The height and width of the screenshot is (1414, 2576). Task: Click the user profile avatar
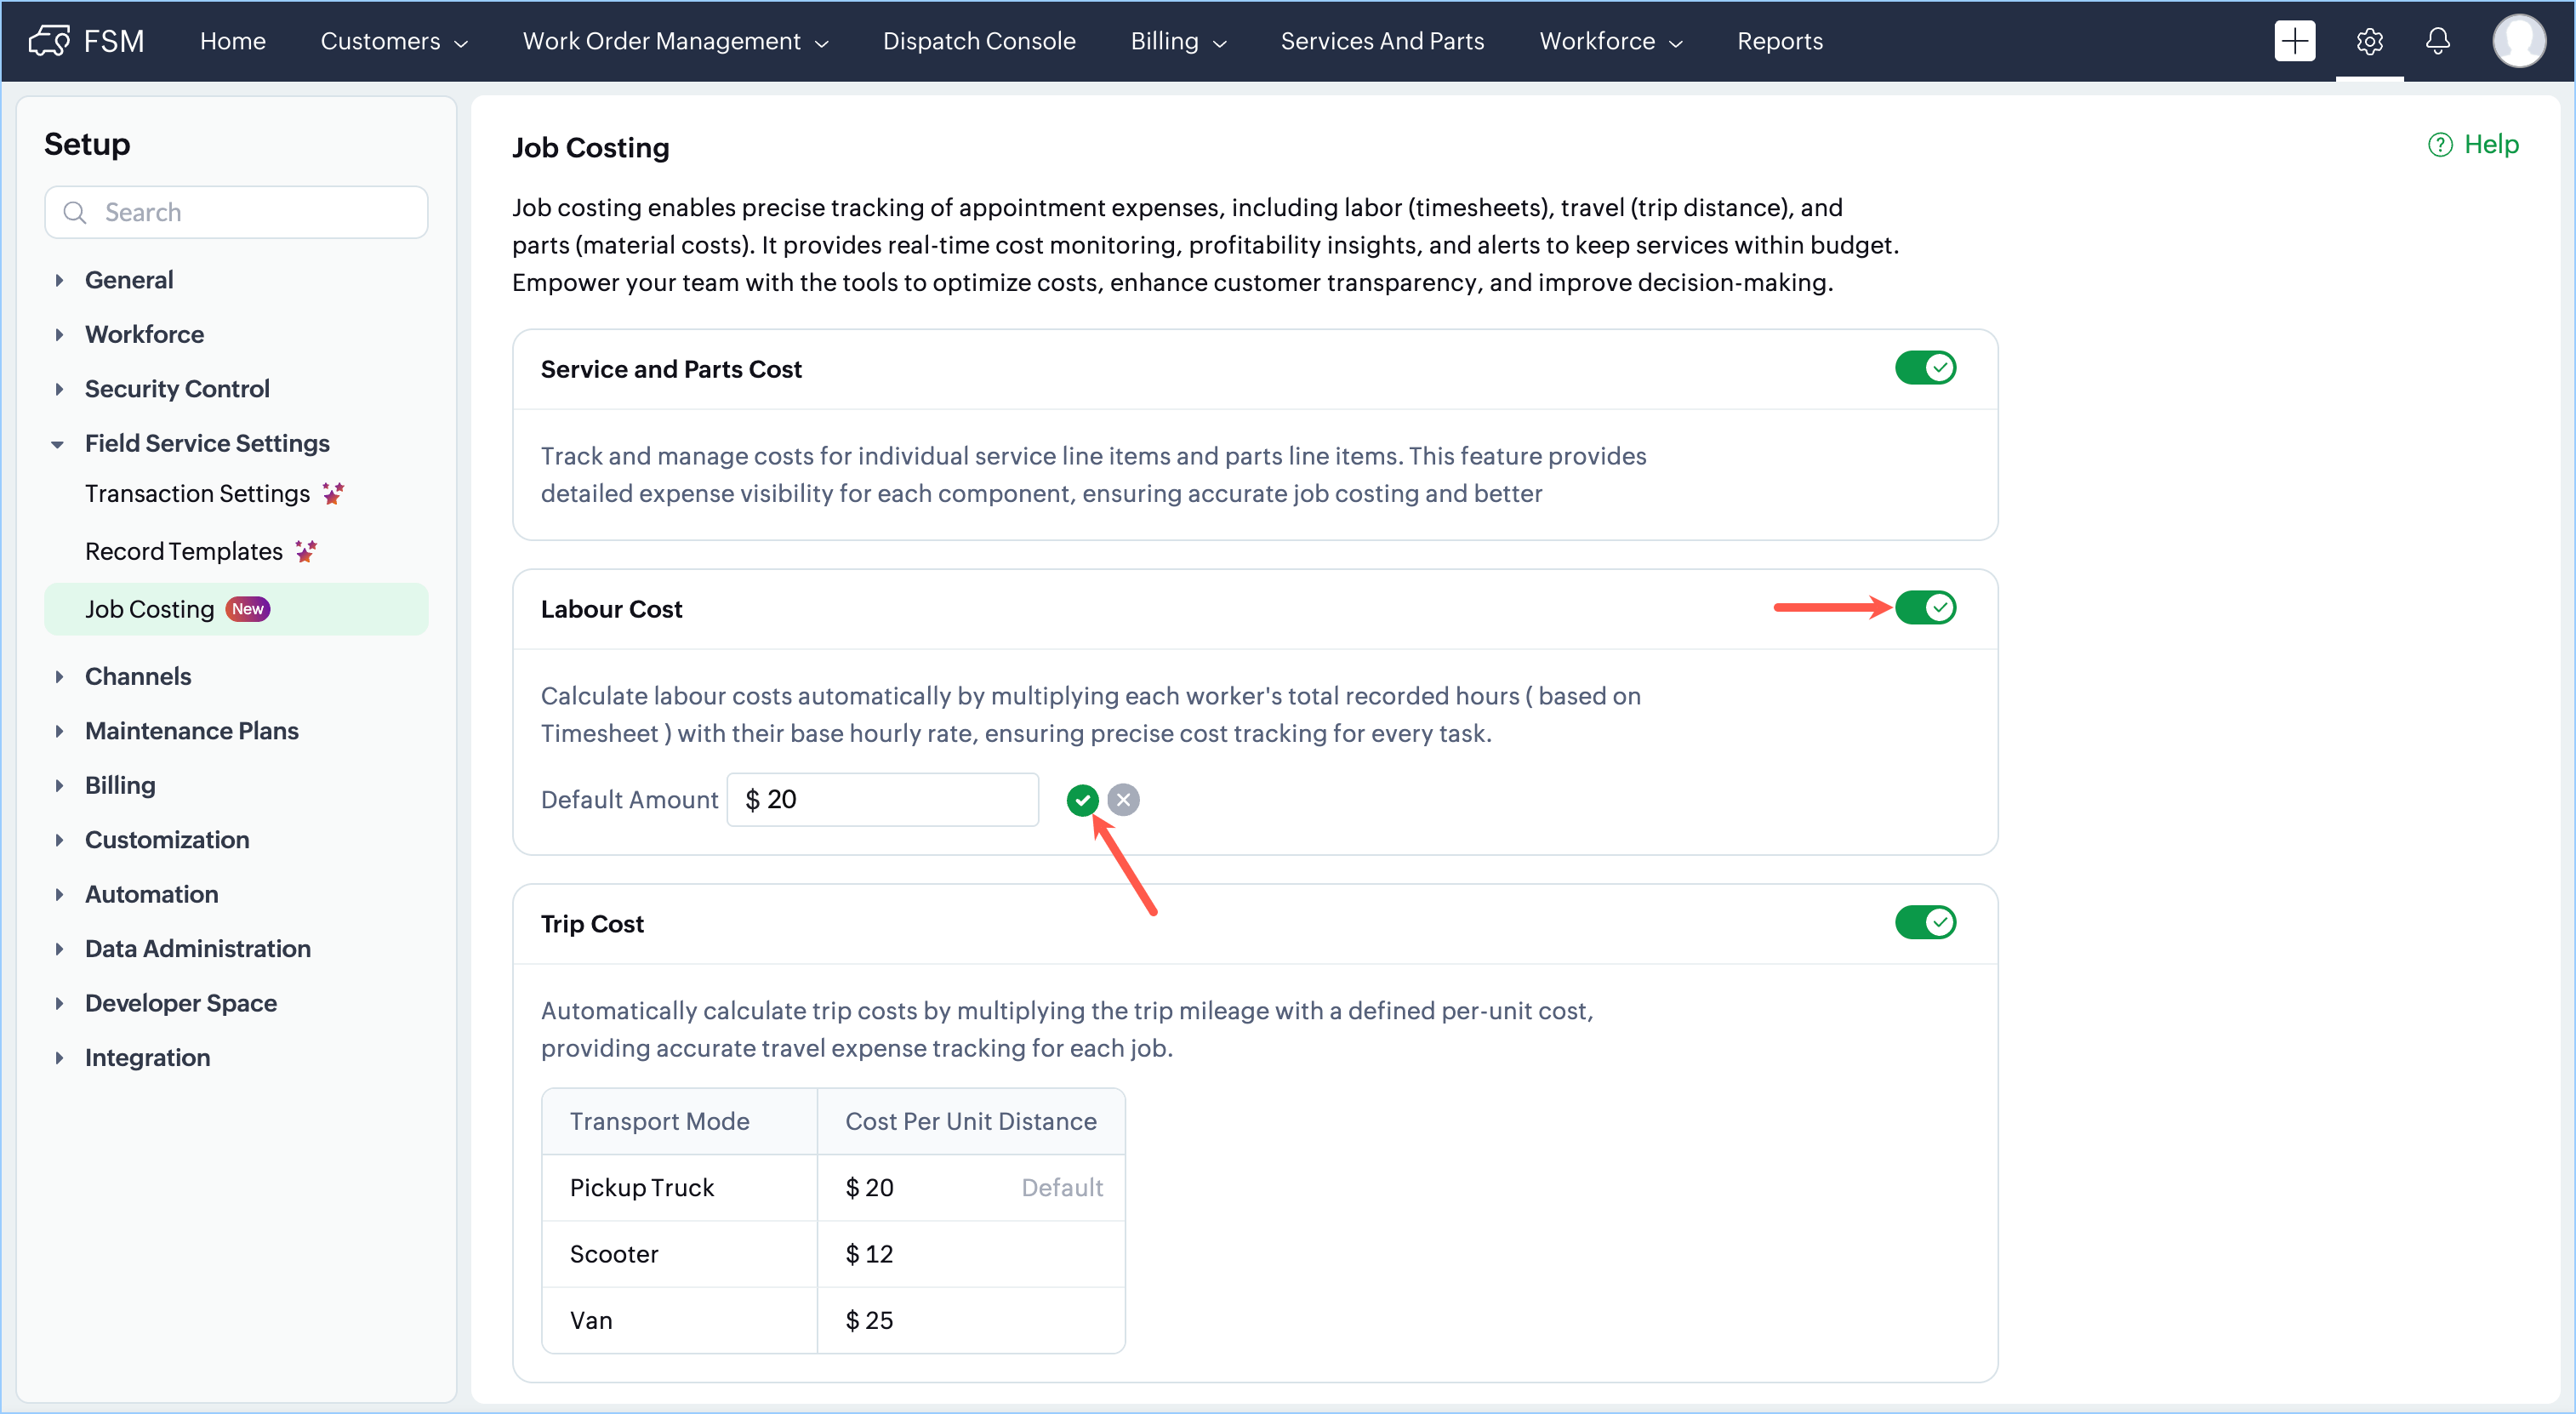[x=2518, y=41]
